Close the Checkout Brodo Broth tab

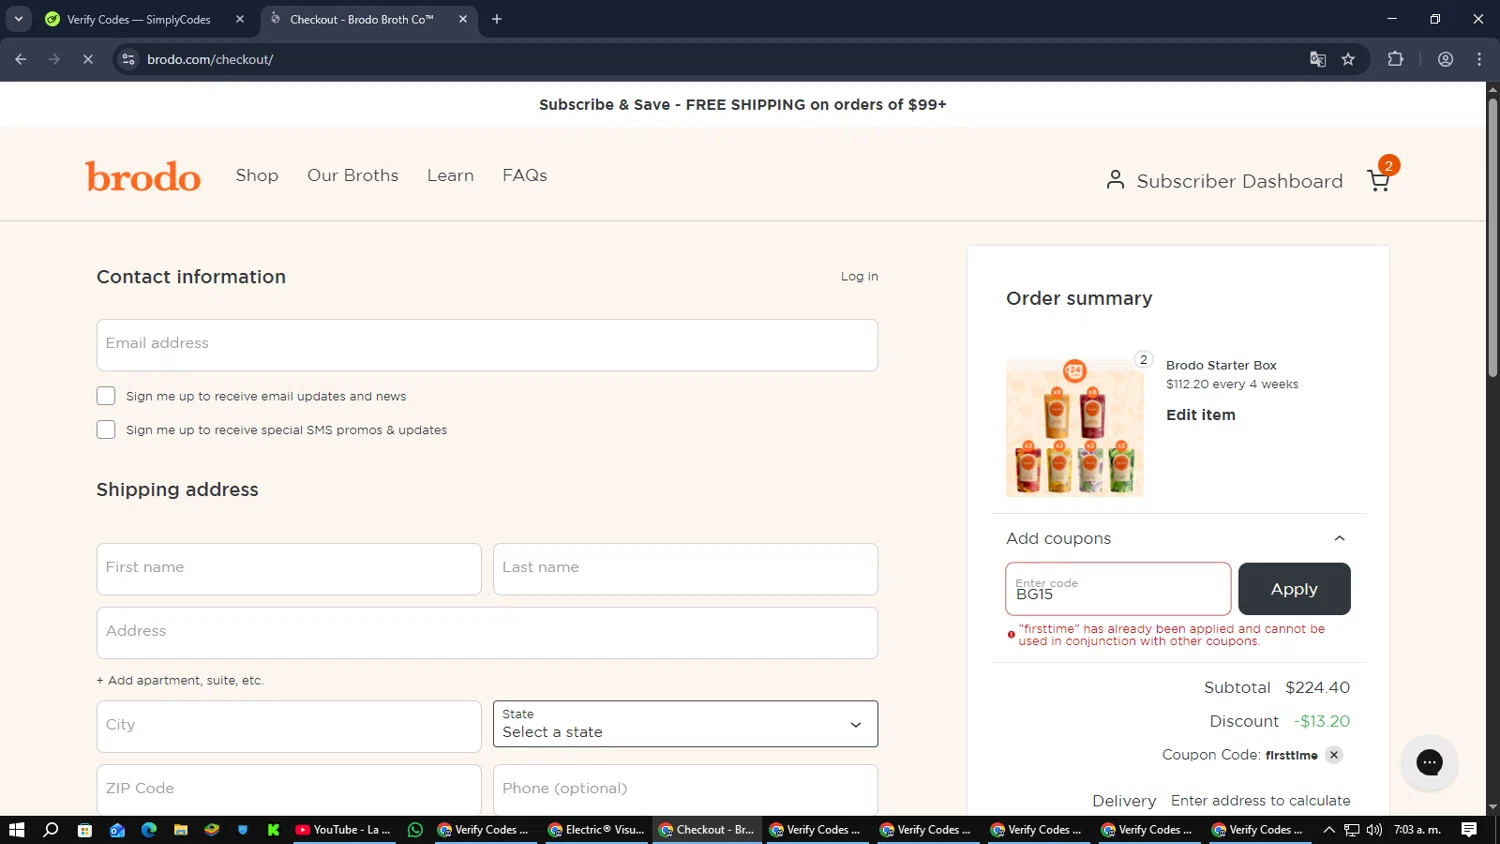[x=463, y=19]
